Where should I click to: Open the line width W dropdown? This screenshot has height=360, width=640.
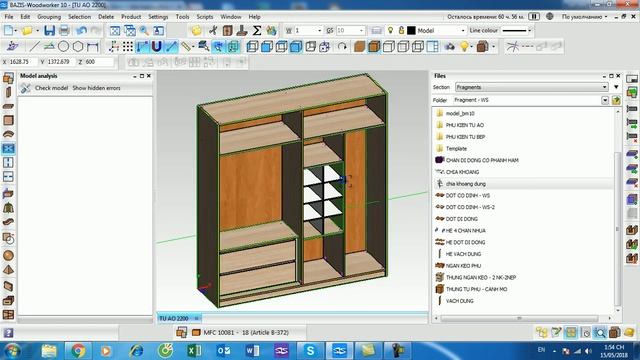319,31
